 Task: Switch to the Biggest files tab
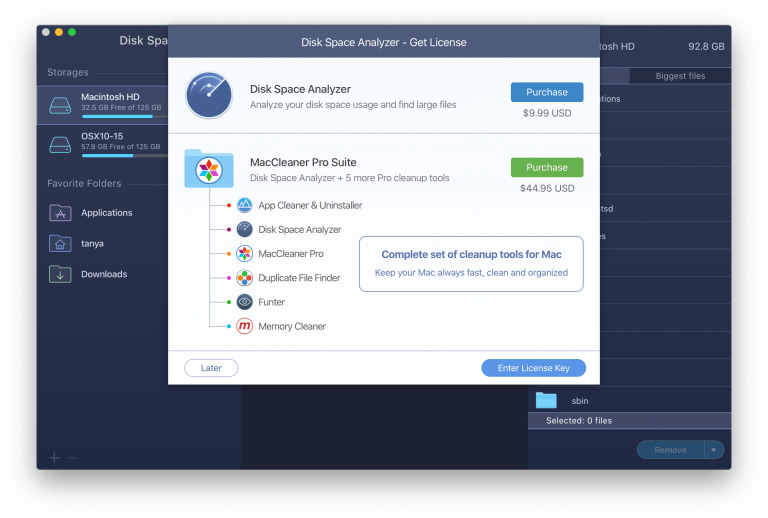pyautogui.click(x=680, y=76)
